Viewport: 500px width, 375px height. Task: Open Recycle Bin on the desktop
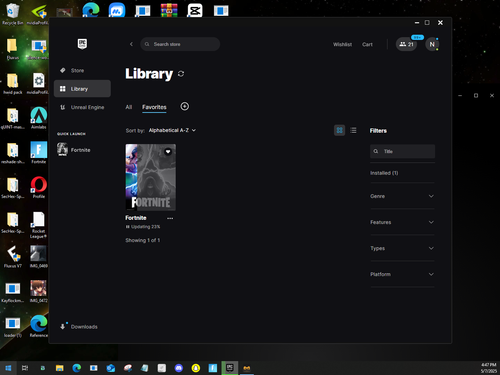[x=13, y=14]
